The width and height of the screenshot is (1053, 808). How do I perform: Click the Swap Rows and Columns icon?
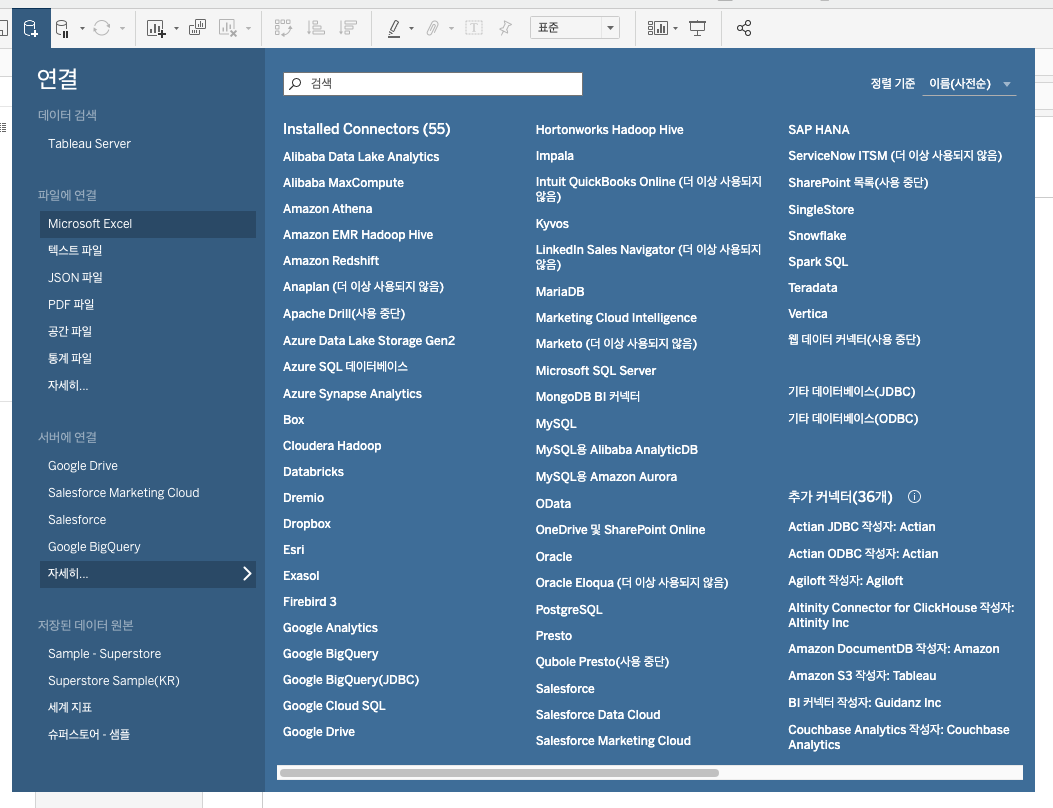tap(283, 28)
